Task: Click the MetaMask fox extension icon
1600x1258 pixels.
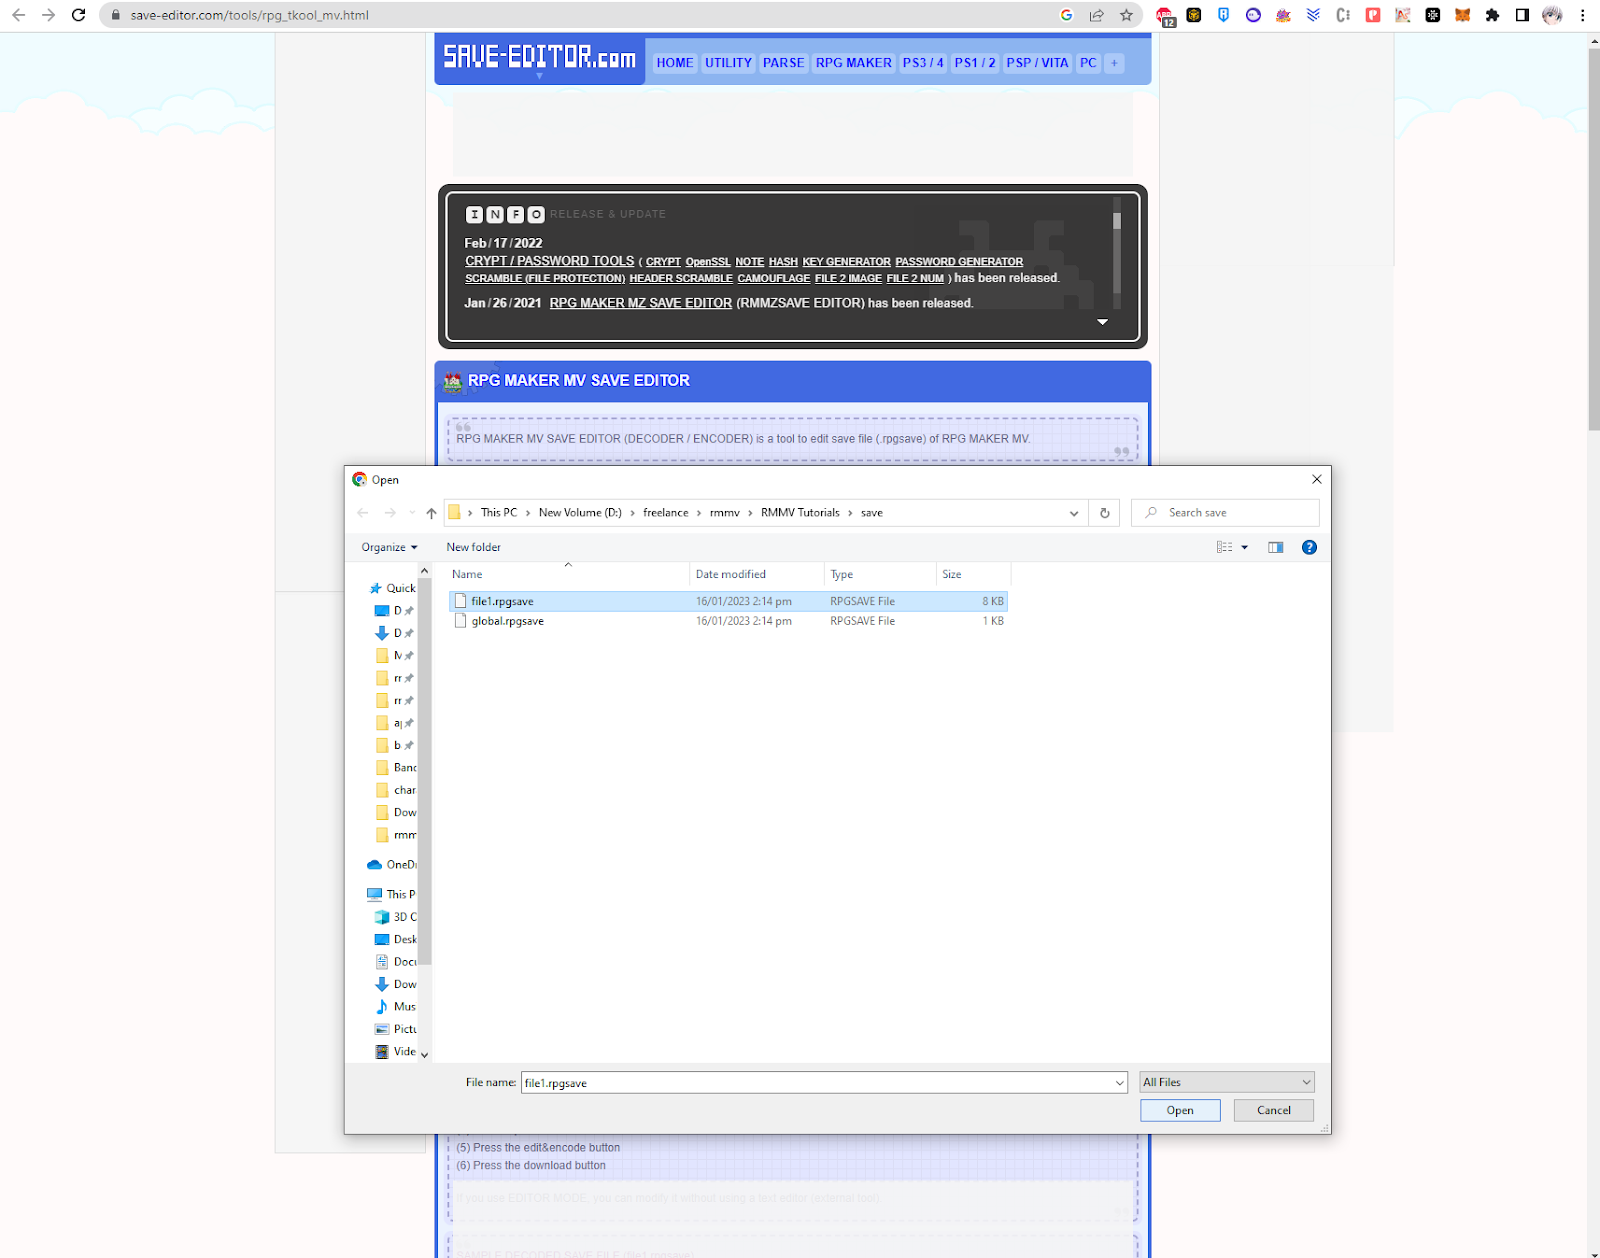Action: pyautogui.click(x=1462, y=15)
